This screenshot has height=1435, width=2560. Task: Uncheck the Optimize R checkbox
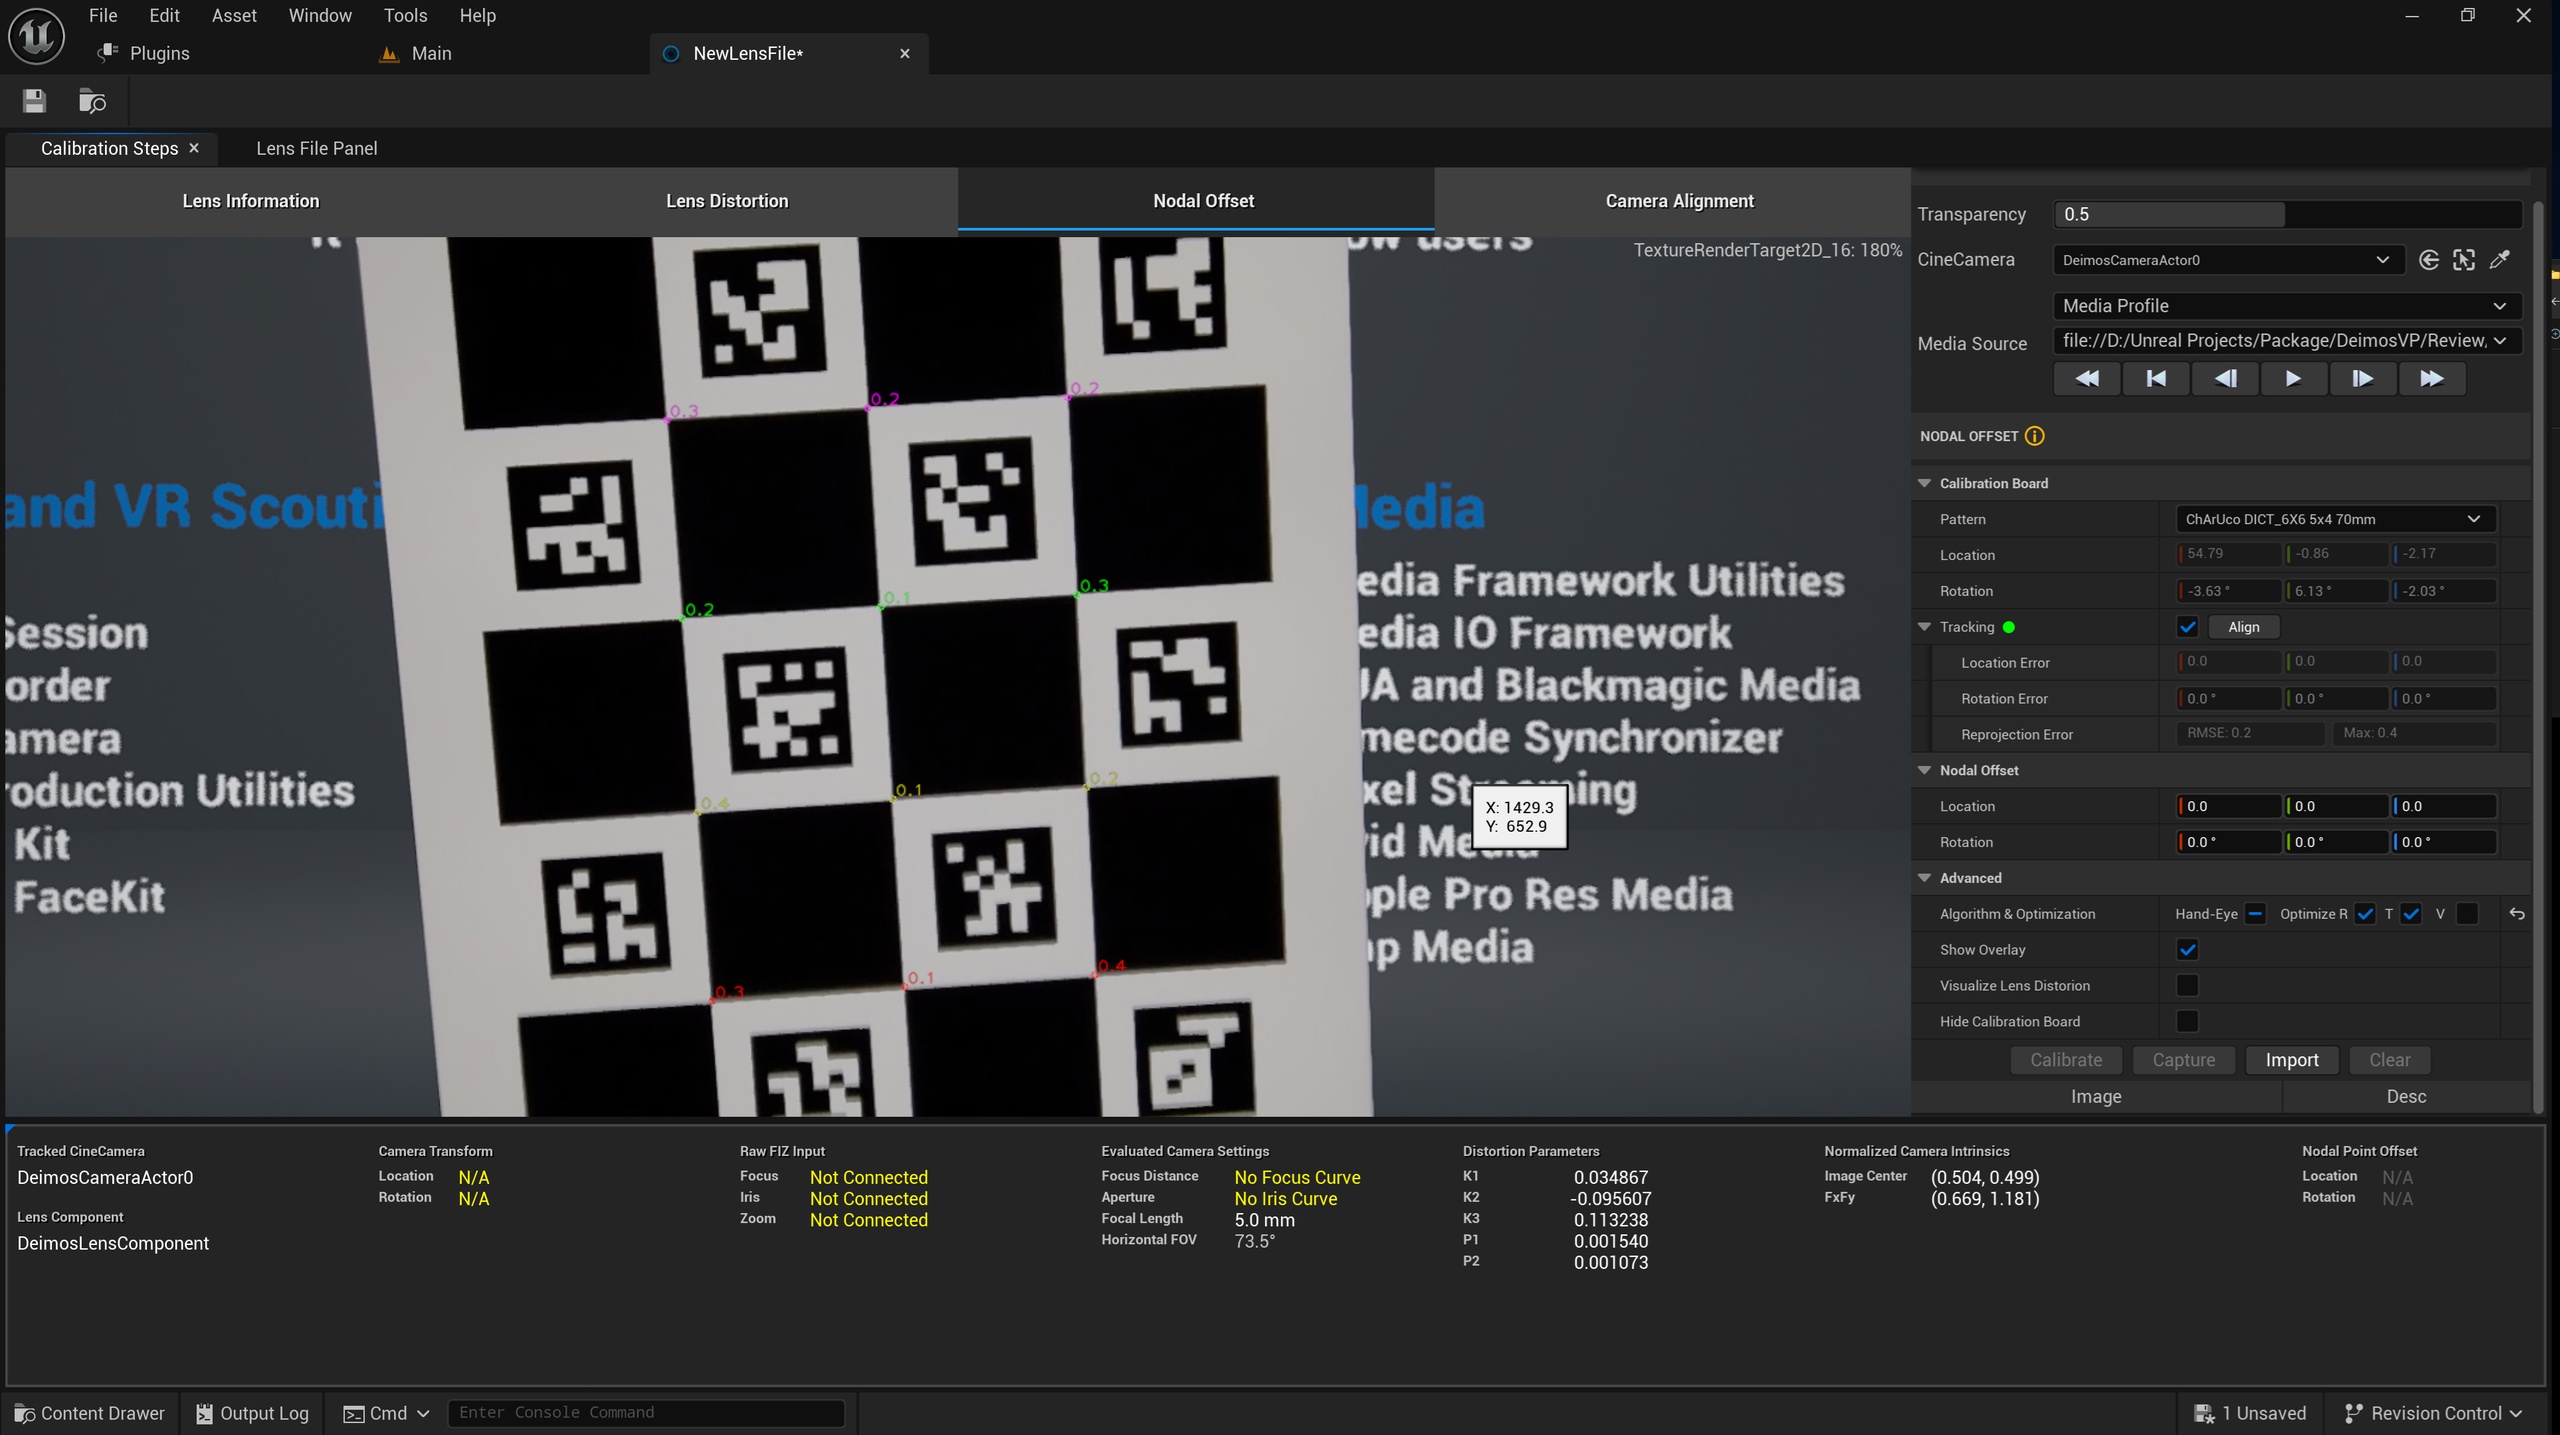[2364, 914]
